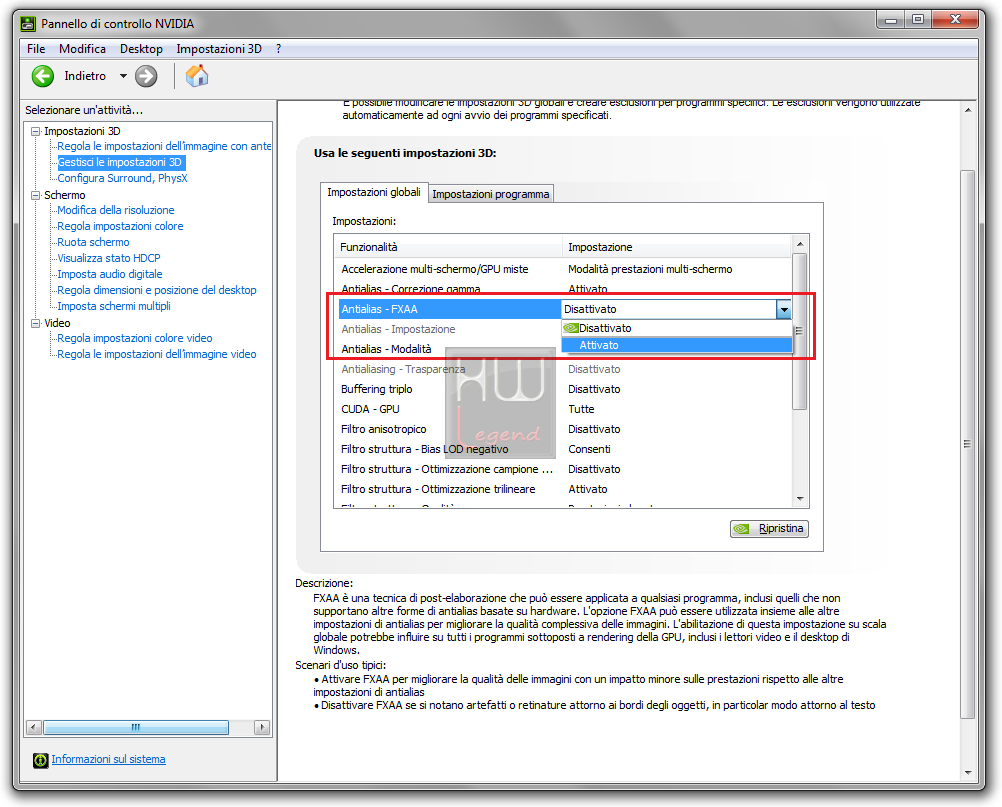
Task: Select the Buffering triplo row
Action: tap(562, 389)
